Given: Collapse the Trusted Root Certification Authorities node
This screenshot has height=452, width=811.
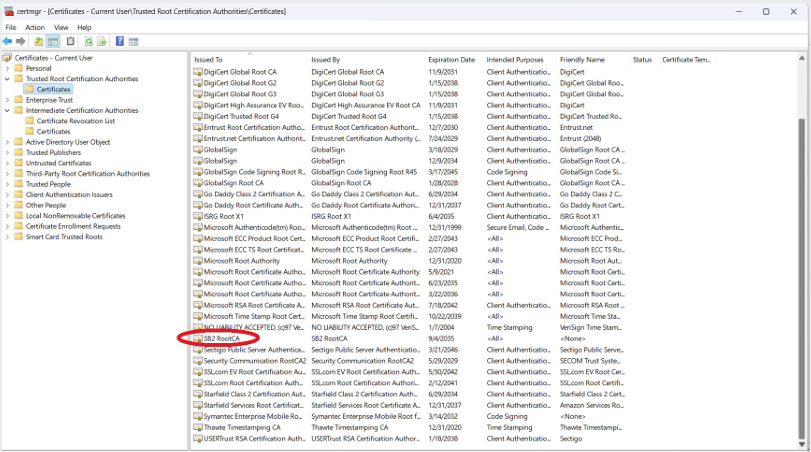Looking at the screenshot, I should point(7,79).
